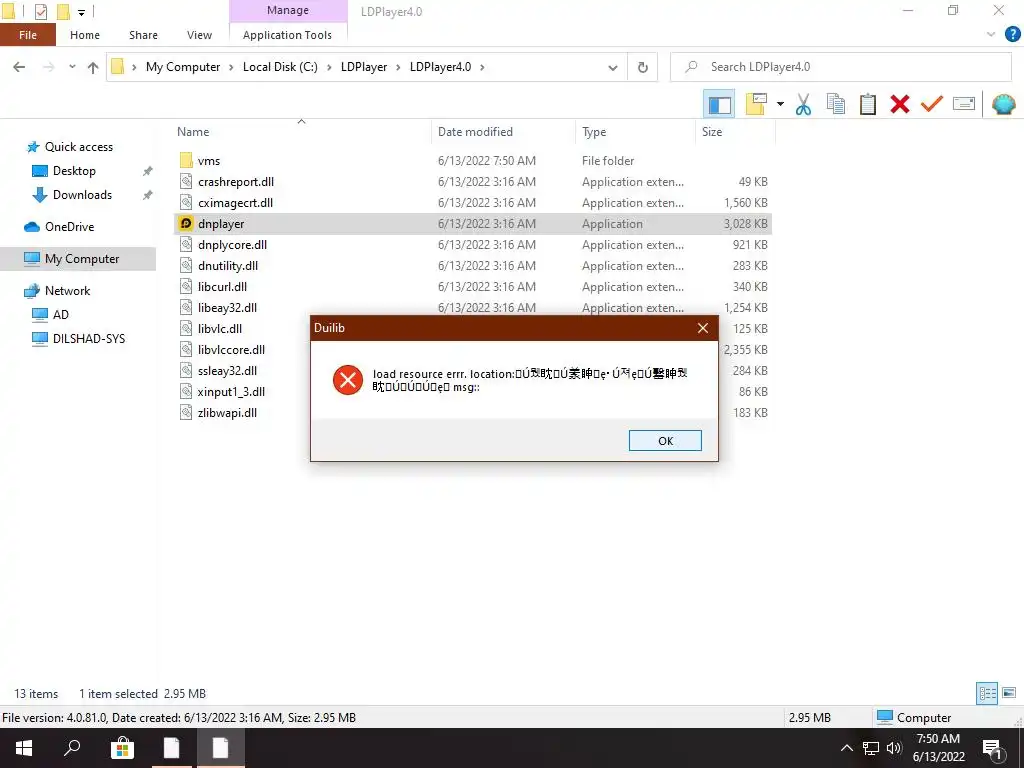Click the shell globe toolbar icon
1024x768 pixels.
click(x=1004, y=104)
